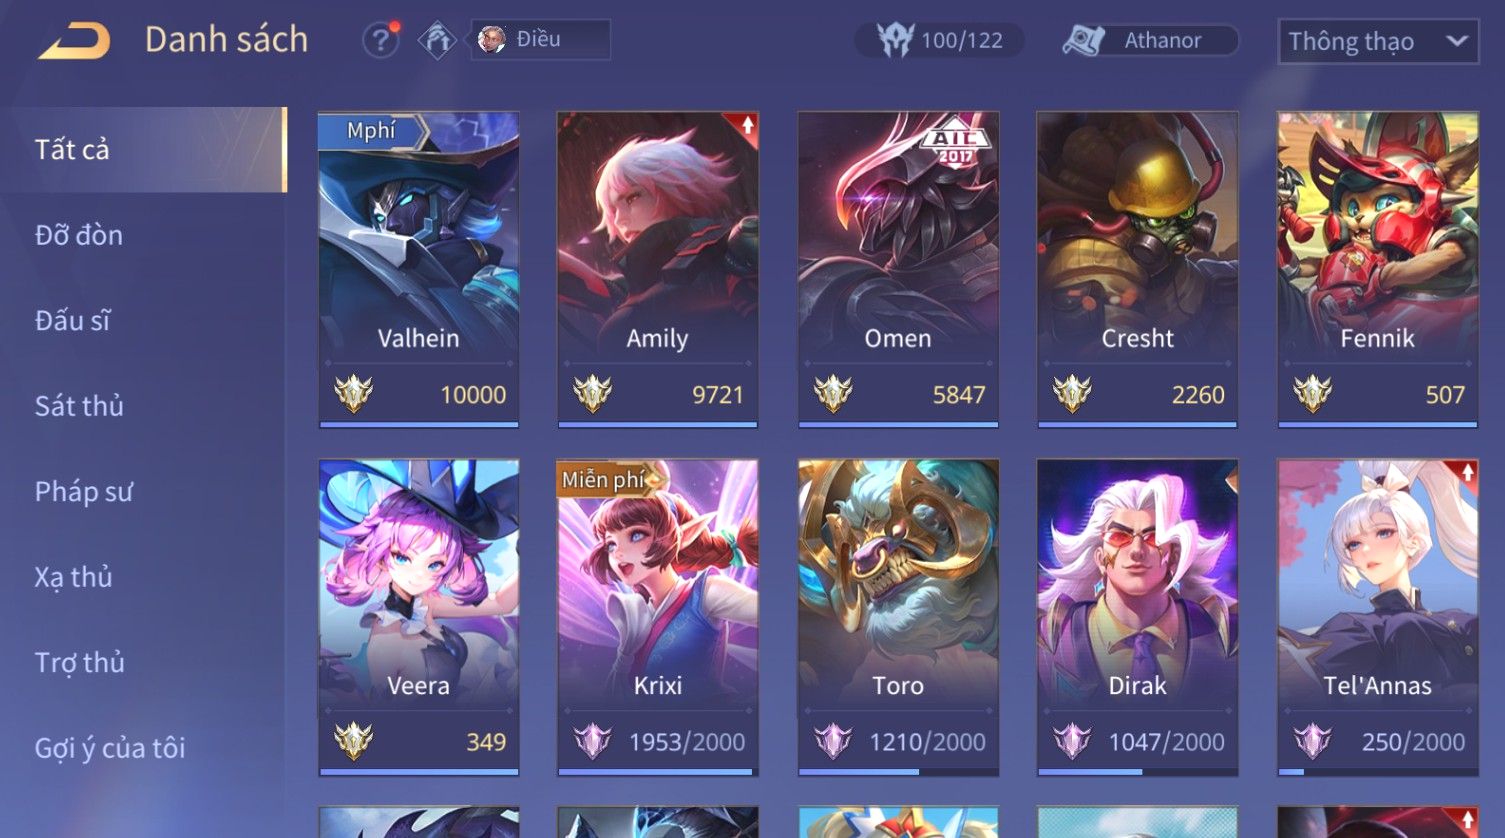Click the Athanor button
1505x838 pixels.
click(1151, 40)
